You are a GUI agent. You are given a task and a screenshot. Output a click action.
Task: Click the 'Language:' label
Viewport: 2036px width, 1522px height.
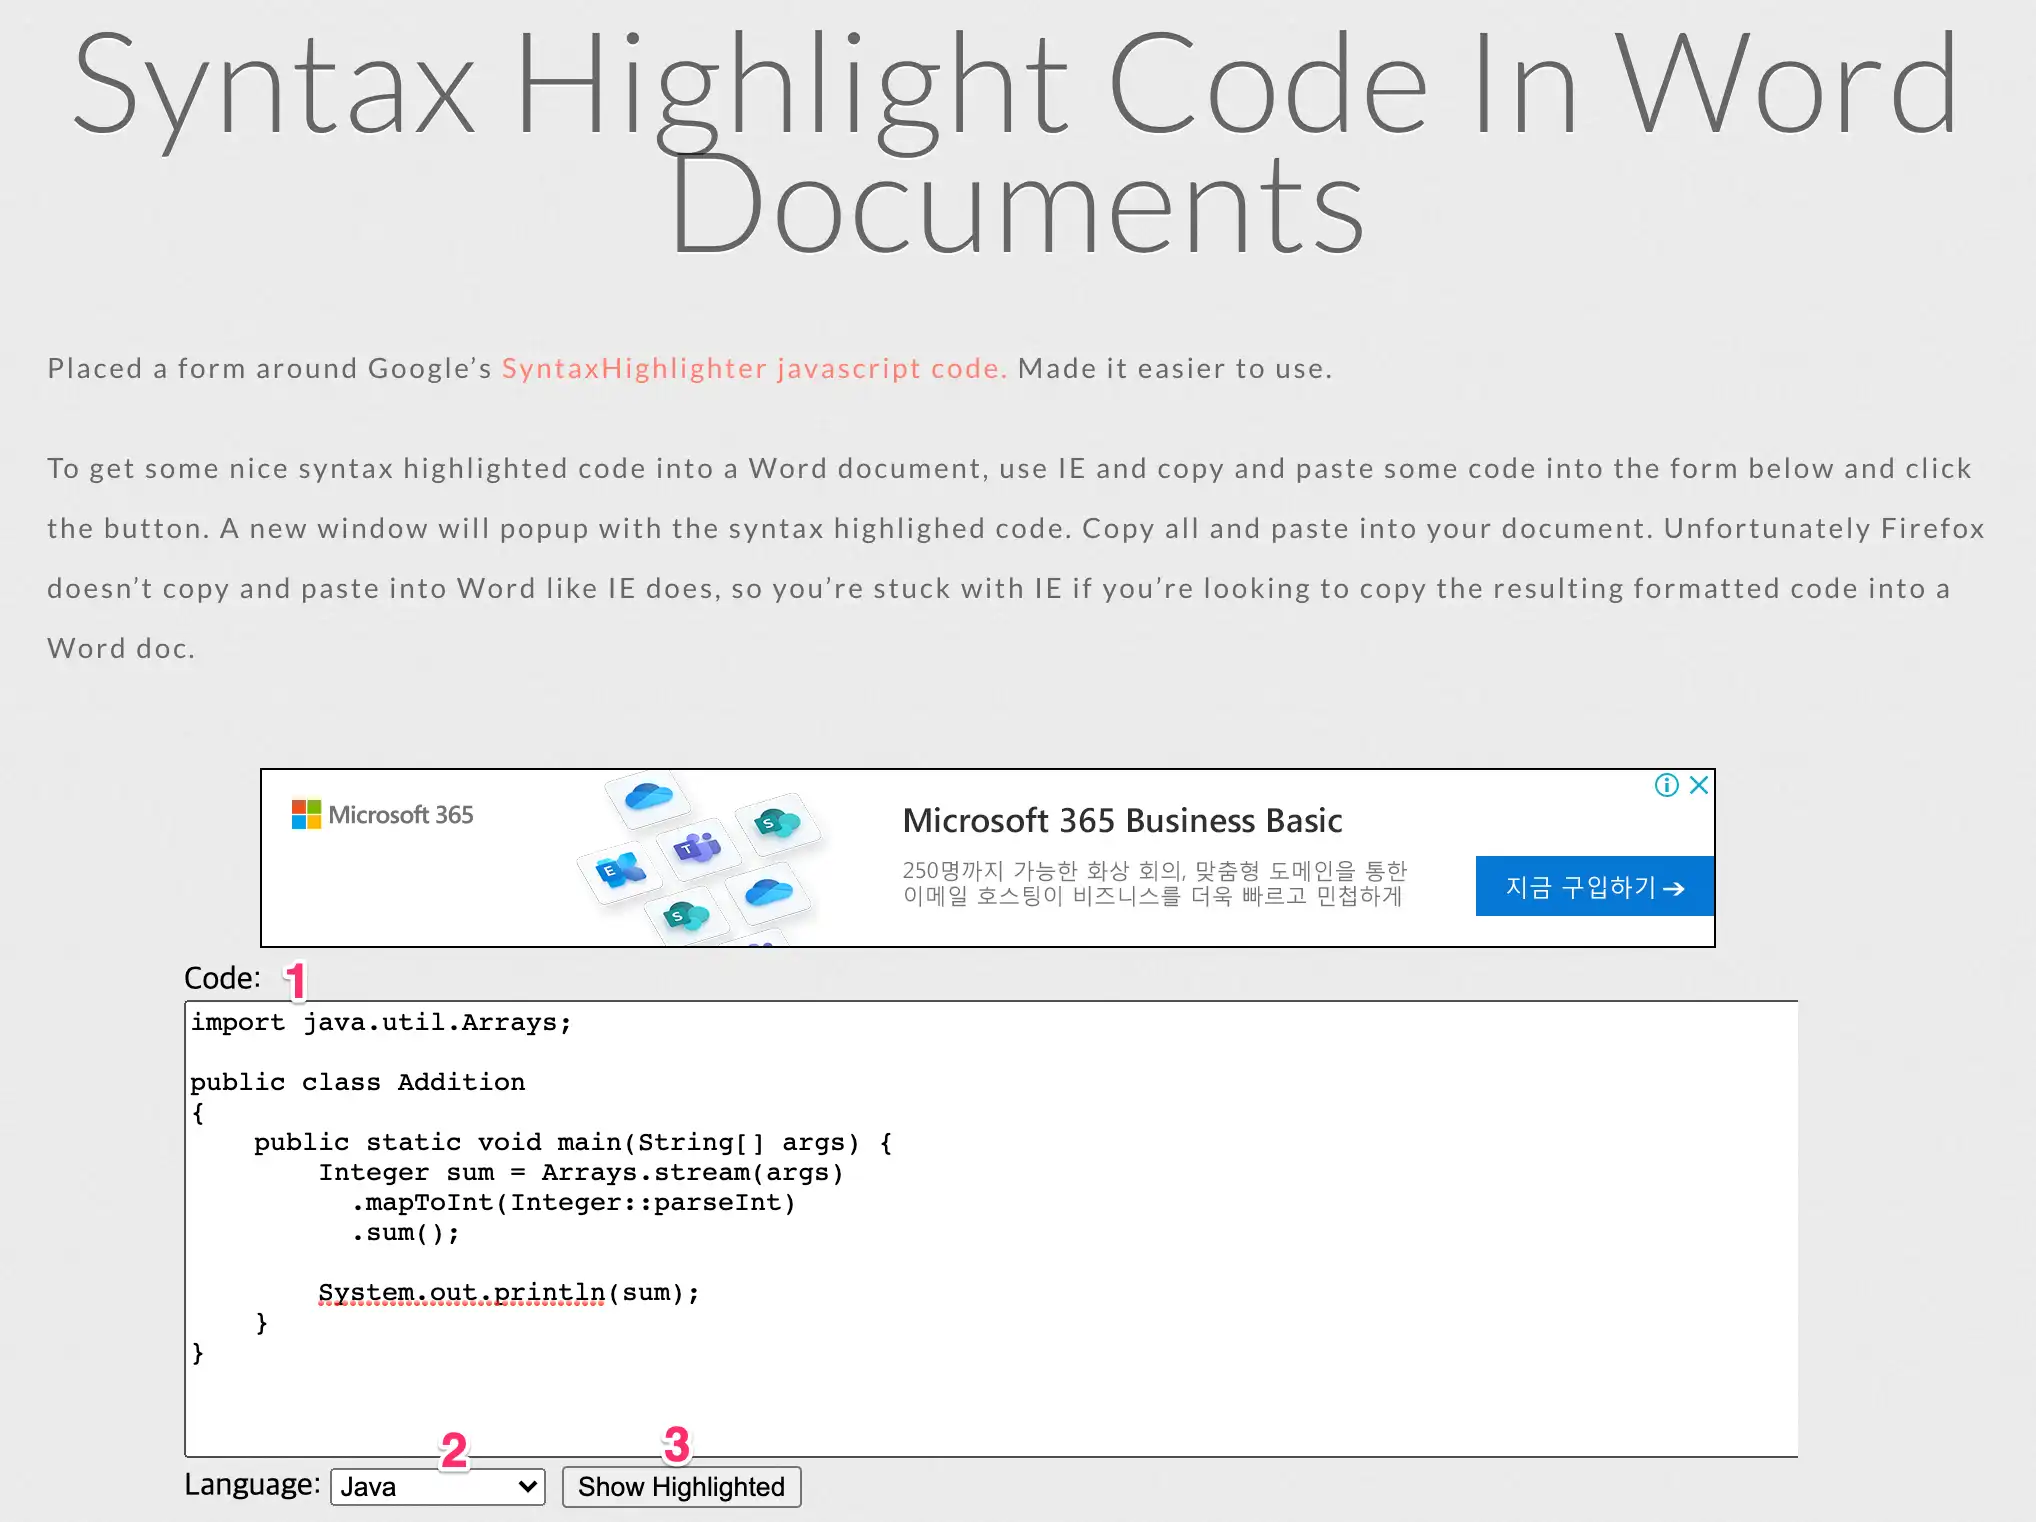tap(252, 1484)
